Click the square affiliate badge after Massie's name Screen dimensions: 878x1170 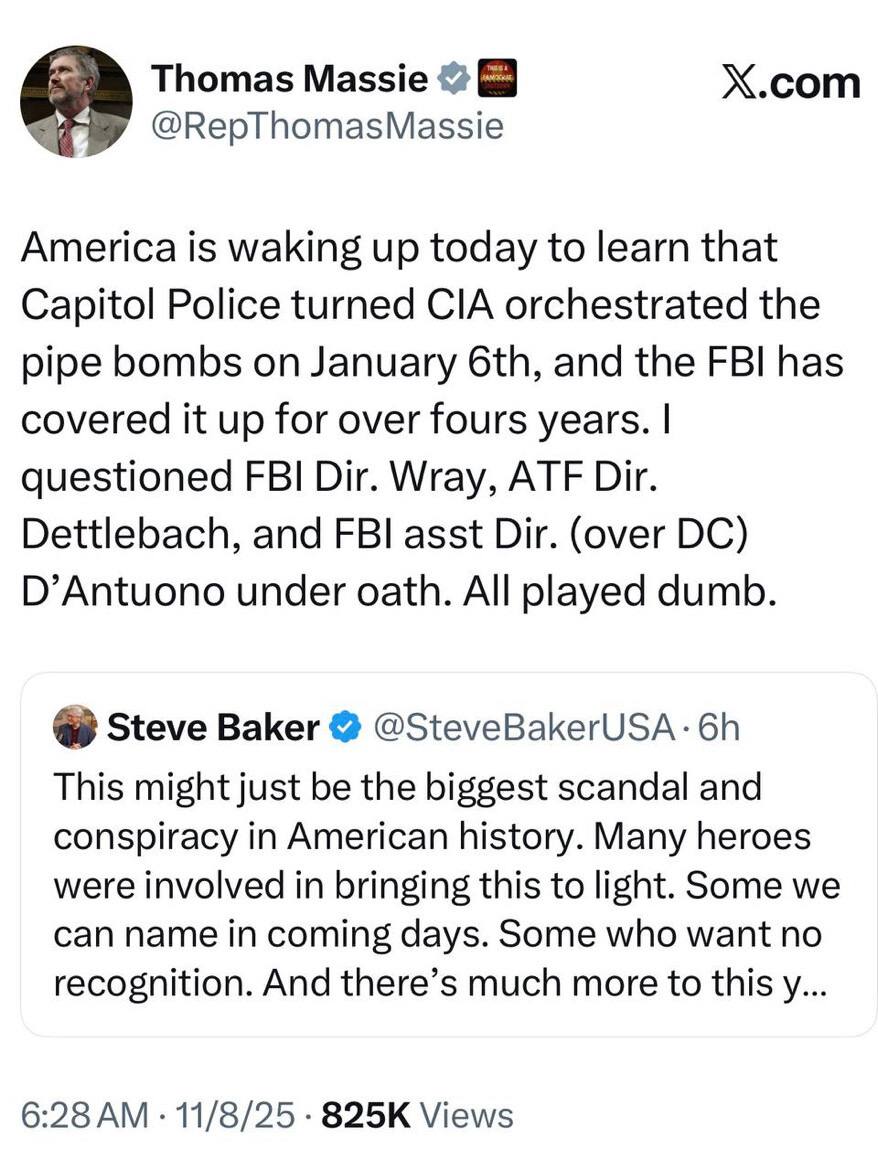pos(498,78)
